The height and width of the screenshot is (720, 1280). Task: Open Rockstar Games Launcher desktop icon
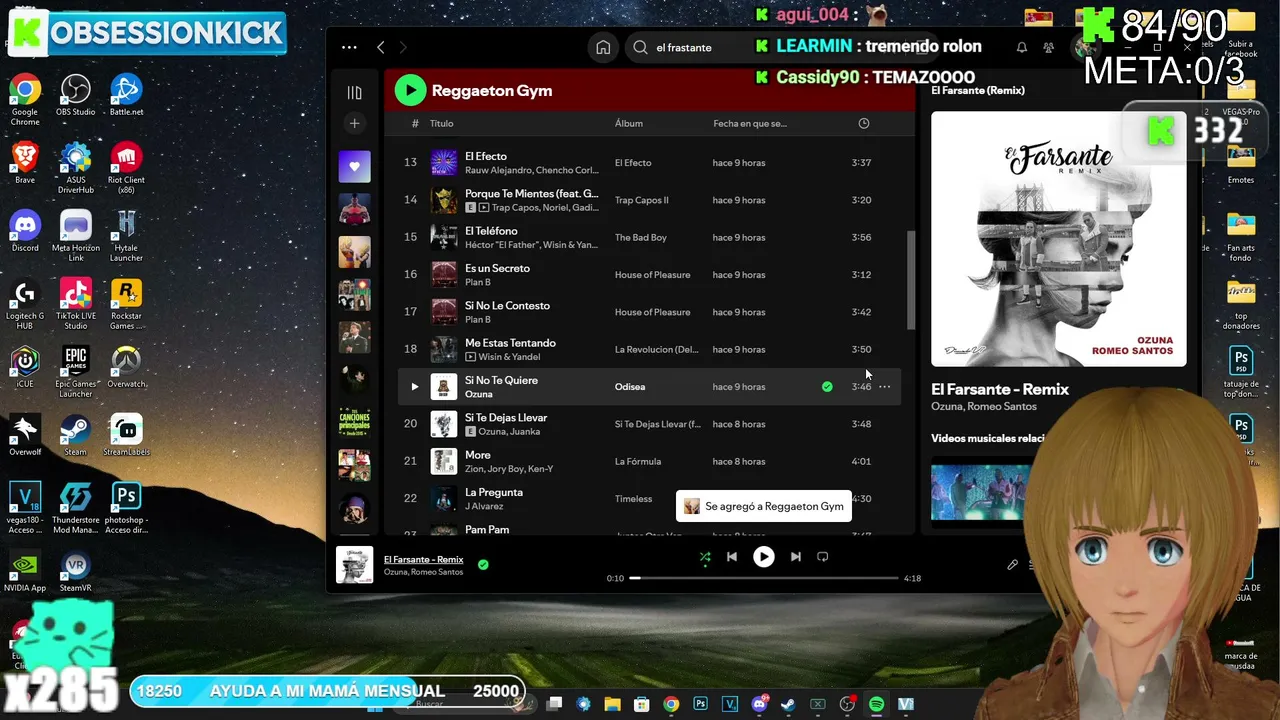click(126, 304)
